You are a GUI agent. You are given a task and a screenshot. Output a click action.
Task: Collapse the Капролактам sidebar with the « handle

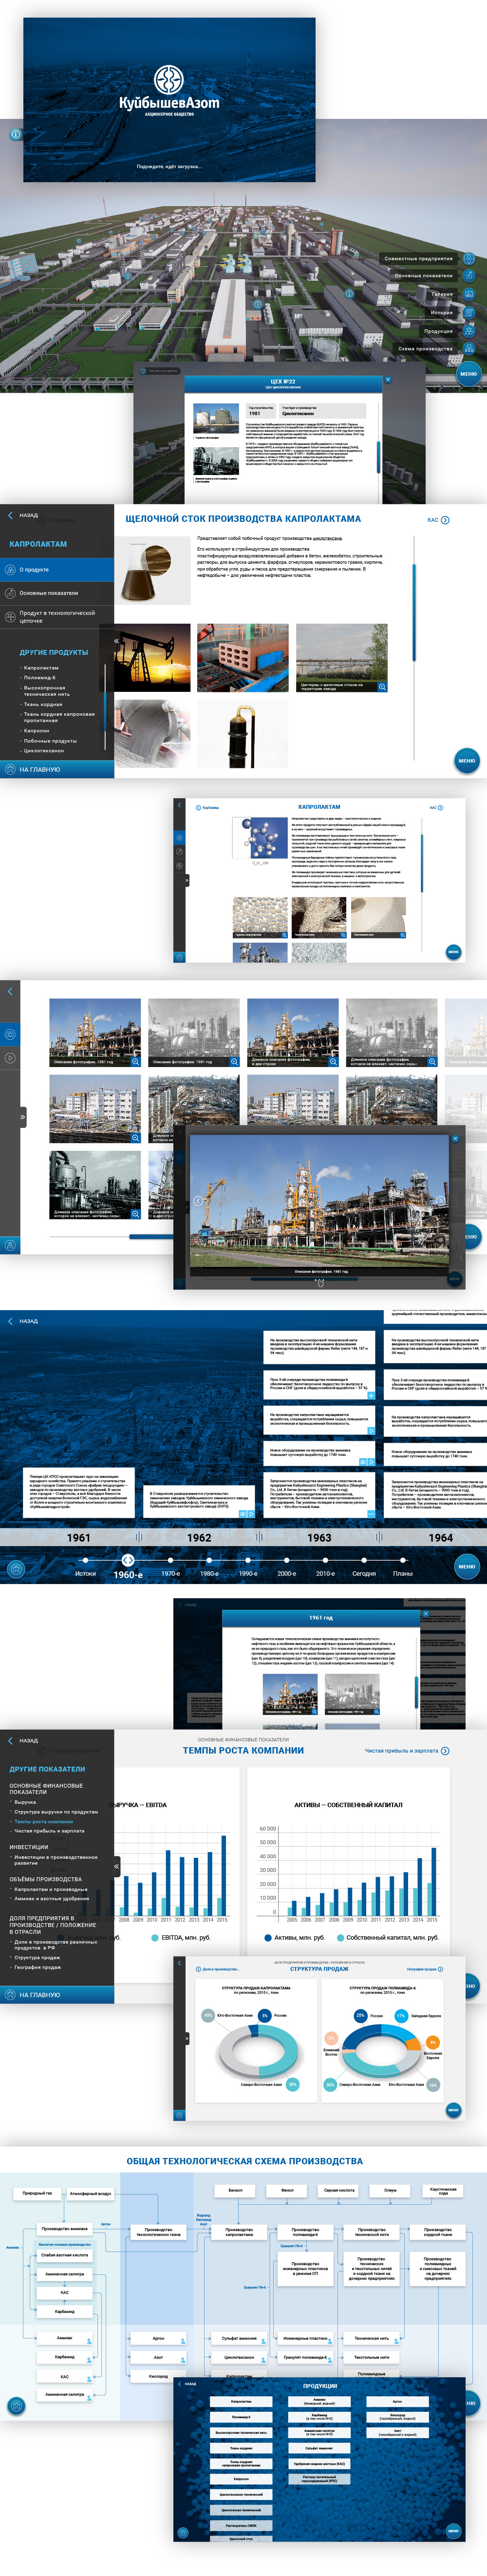click(117, 640)
